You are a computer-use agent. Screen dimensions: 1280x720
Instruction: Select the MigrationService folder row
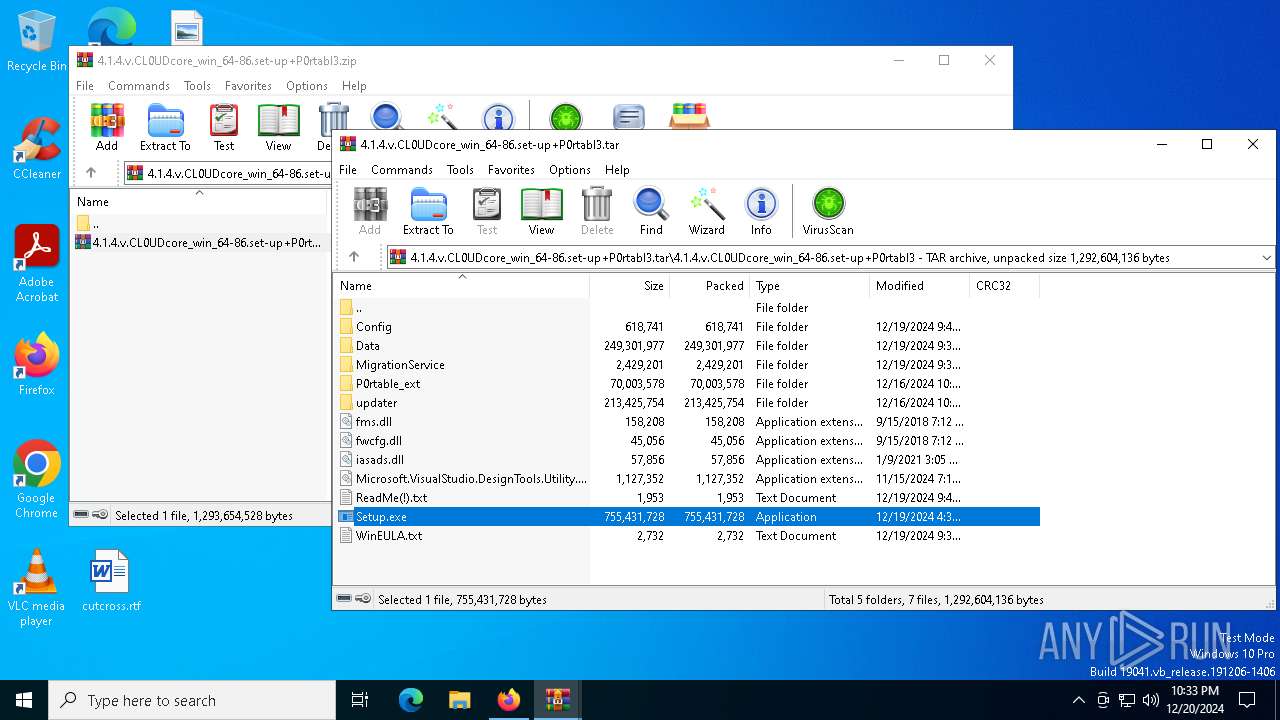(688, 365)
